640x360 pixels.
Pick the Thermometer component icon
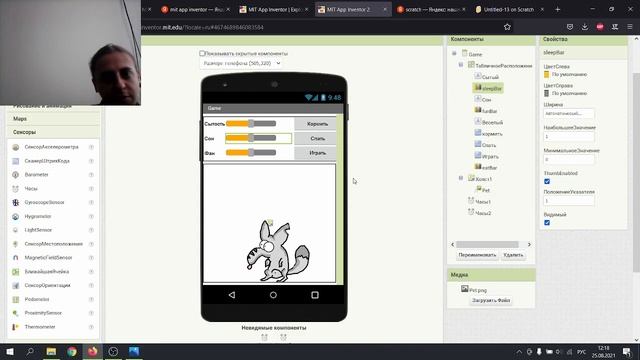pyautogui.click(x=16, y=327)
